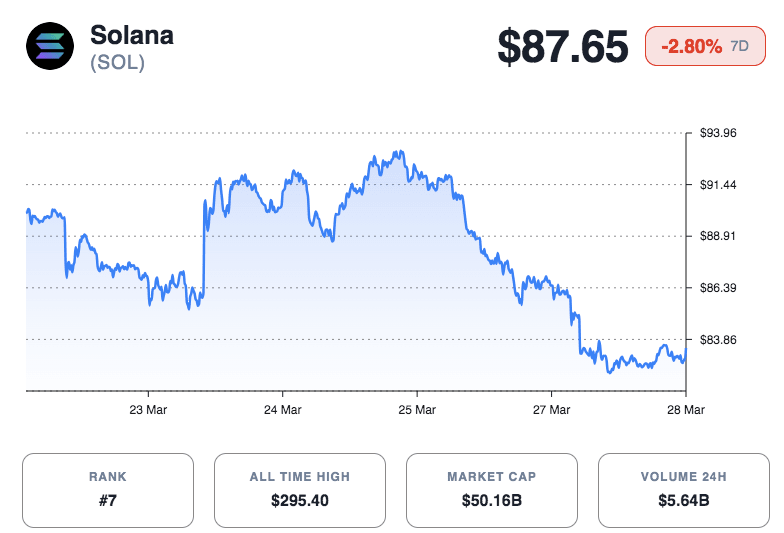Open the Rank #7 stat card
The width and height of the screenshot is (784, 533).
[108, 490]
